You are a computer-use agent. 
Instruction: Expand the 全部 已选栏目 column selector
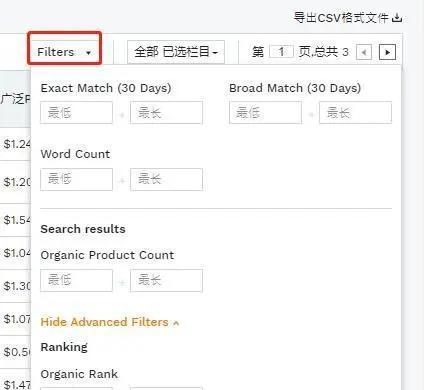tap(176, 52)
